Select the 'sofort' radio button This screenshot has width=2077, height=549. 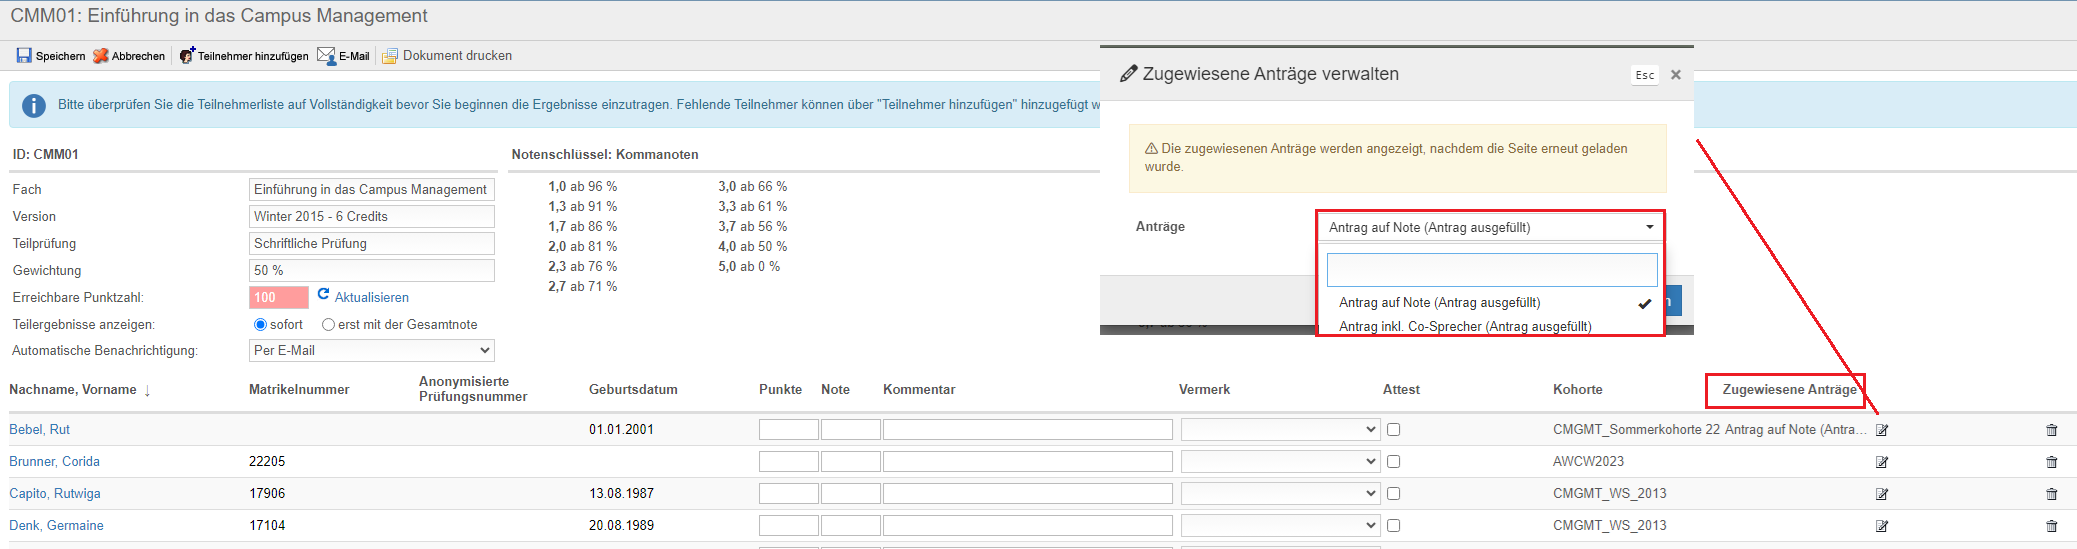pos(260,325)
